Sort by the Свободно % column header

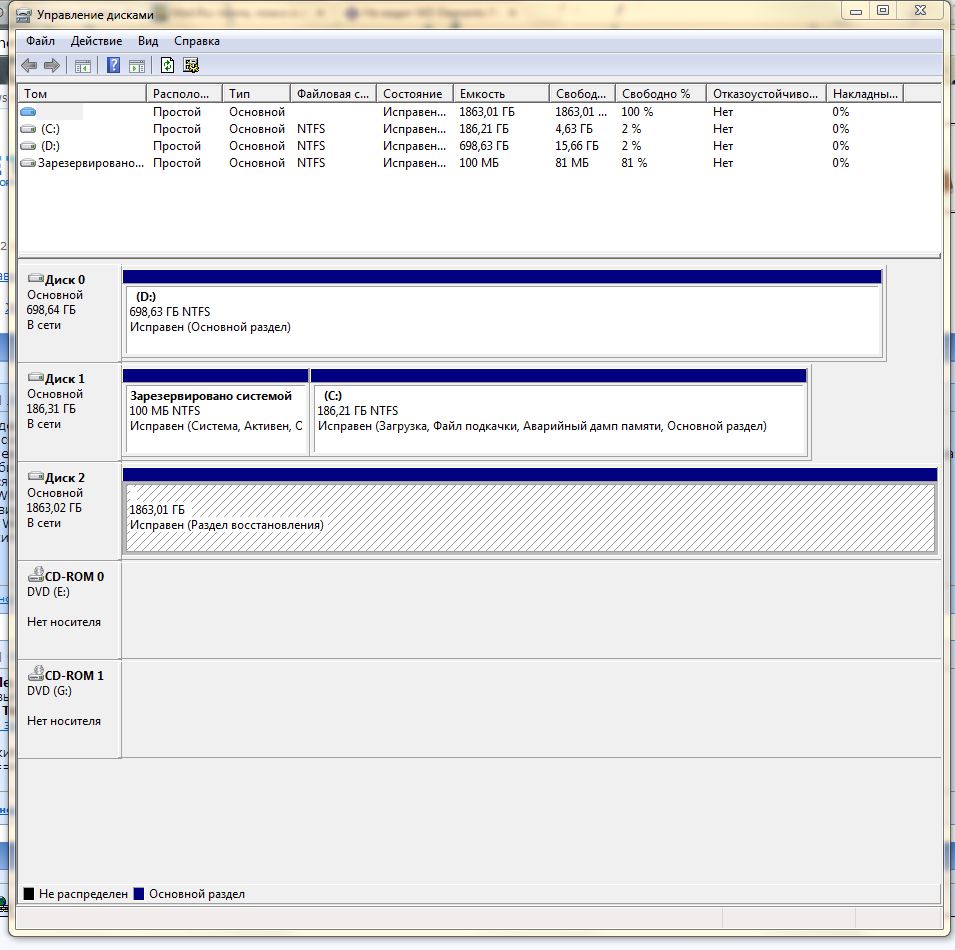(660, 93)
